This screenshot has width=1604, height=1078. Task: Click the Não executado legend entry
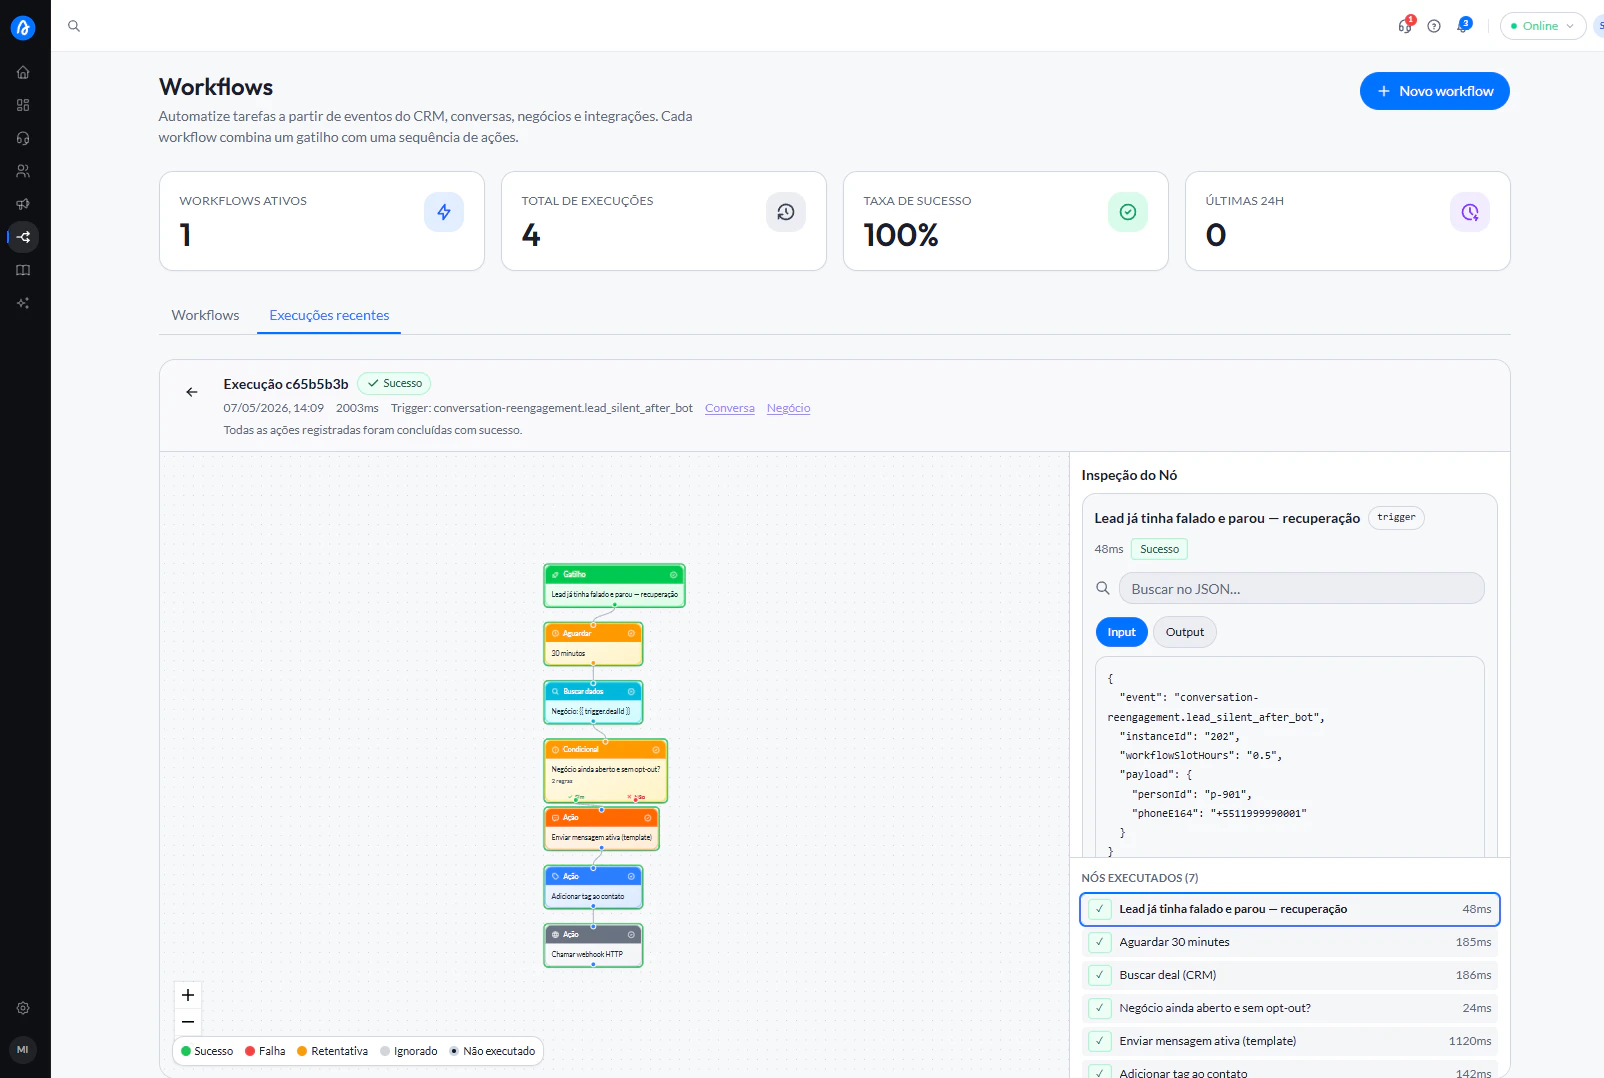[492, 1051]
